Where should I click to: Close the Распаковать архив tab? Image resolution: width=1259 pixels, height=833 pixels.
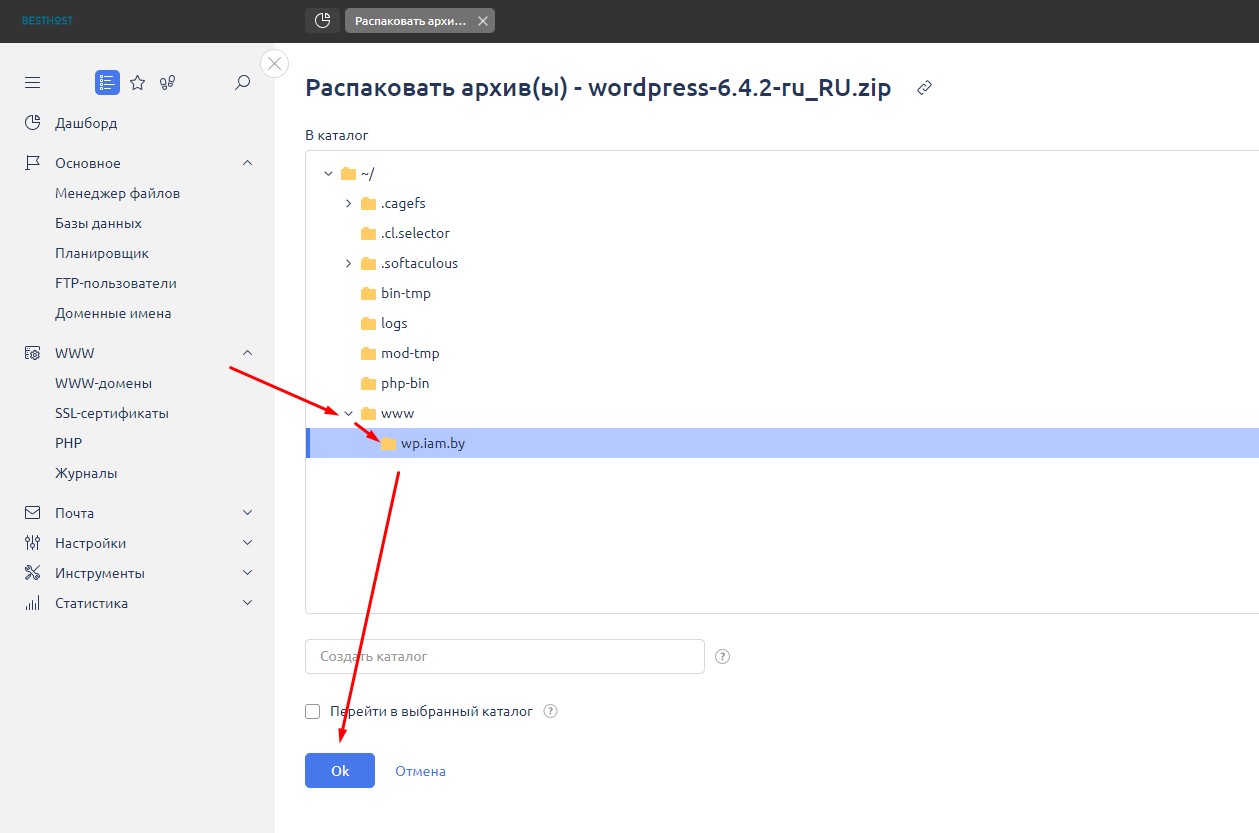[x=483, y=21]
